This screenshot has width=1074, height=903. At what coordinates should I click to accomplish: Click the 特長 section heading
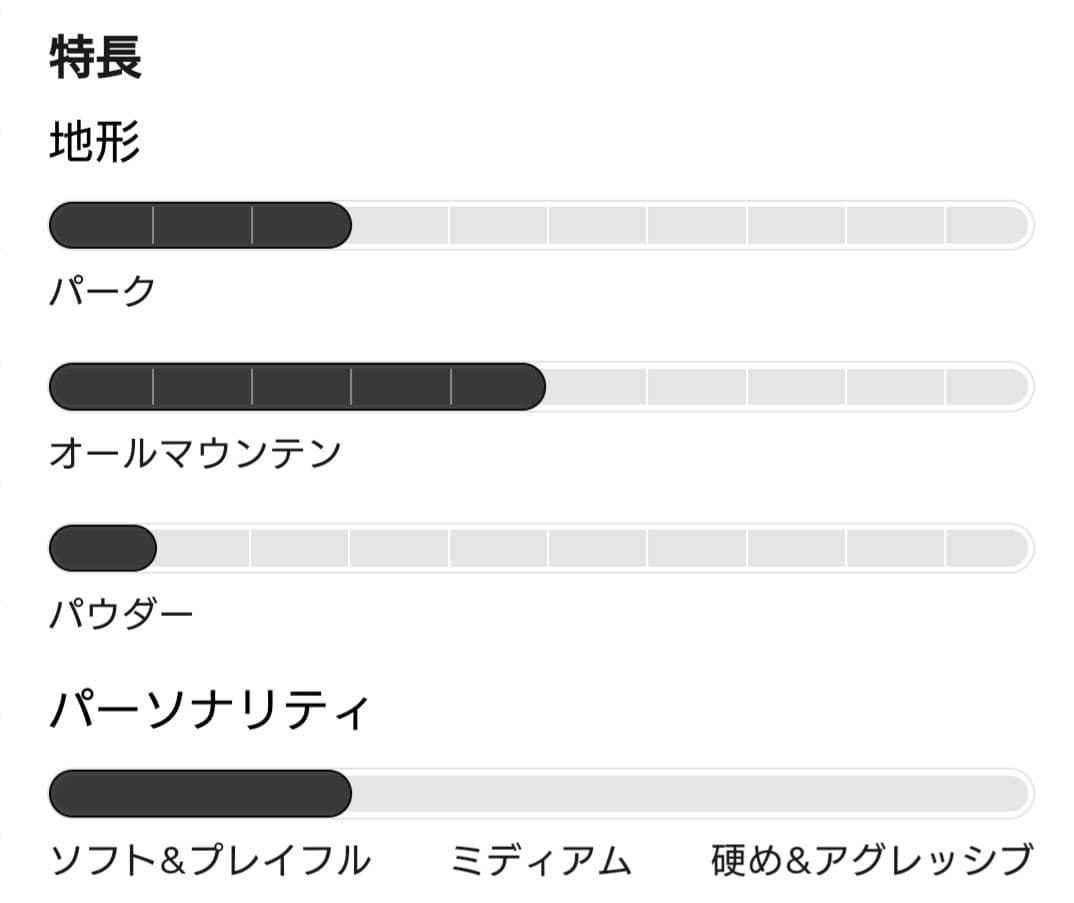[x=96, y=58]
